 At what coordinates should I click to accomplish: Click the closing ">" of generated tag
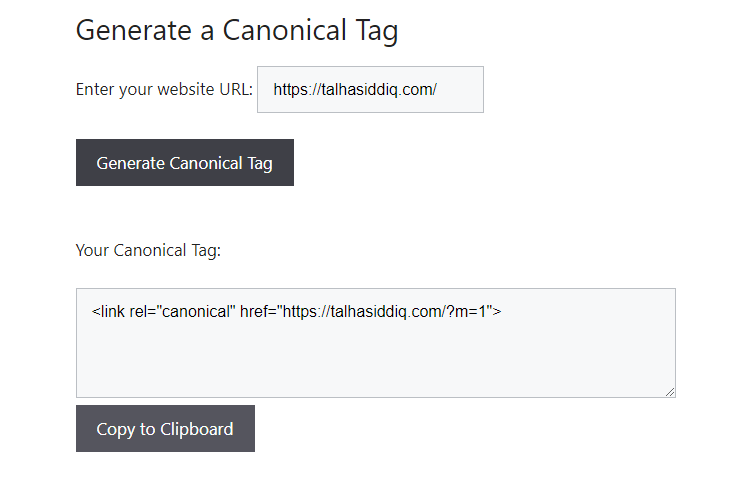pyautogui.click(x=497, y=312)
